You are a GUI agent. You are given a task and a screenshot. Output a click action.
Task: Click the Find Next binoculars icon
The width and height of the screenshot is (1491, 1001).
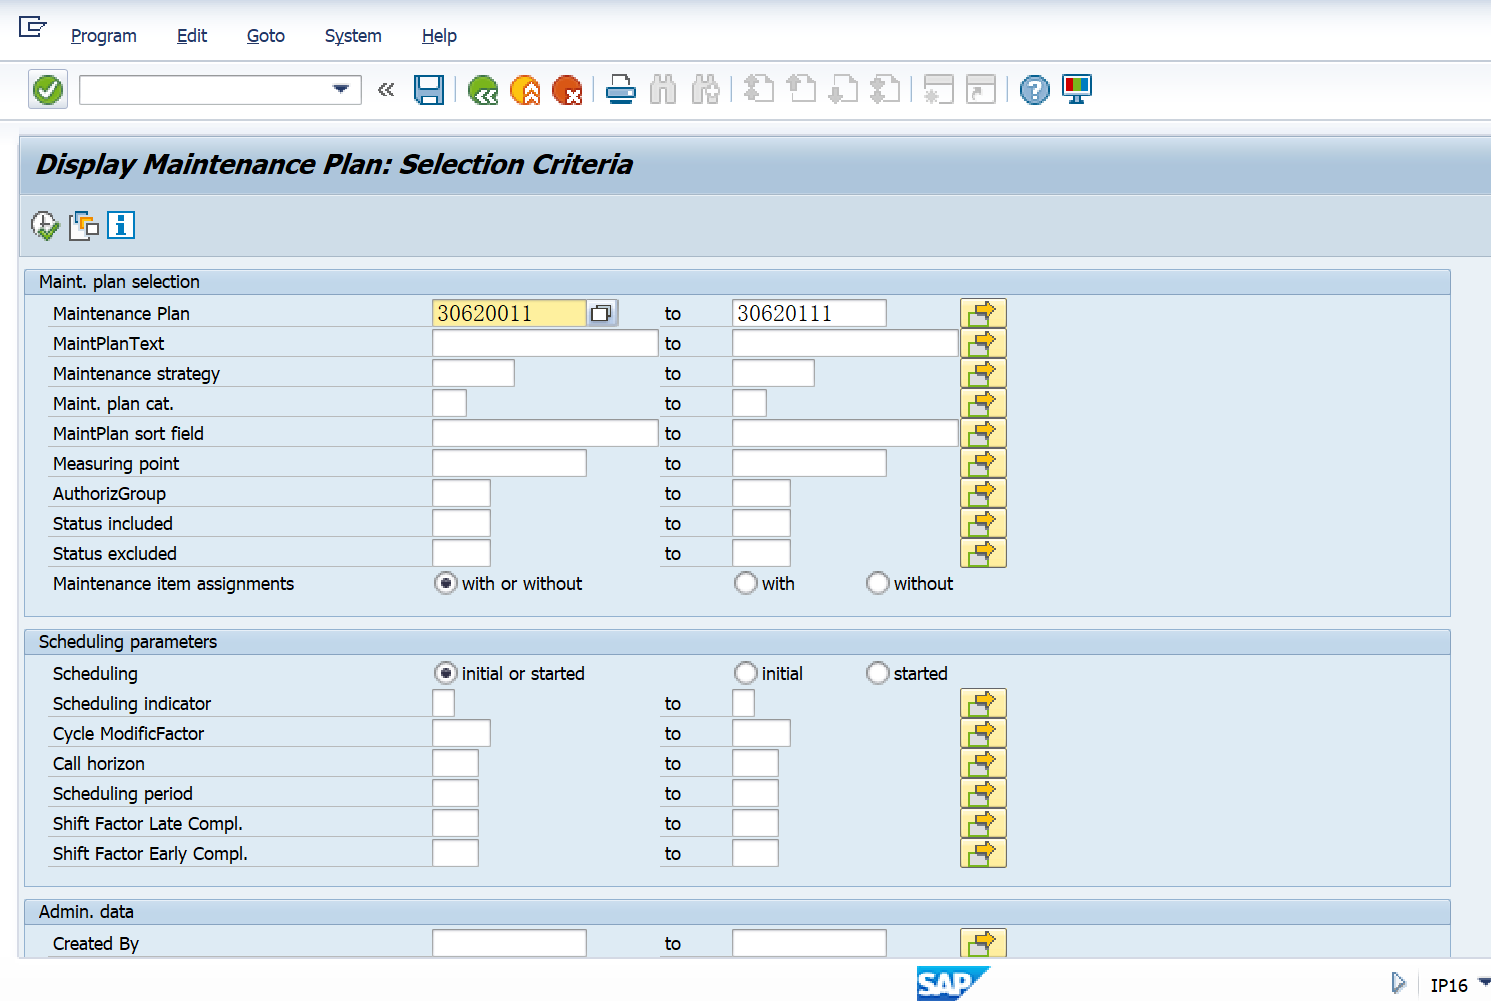click(705, 90)
